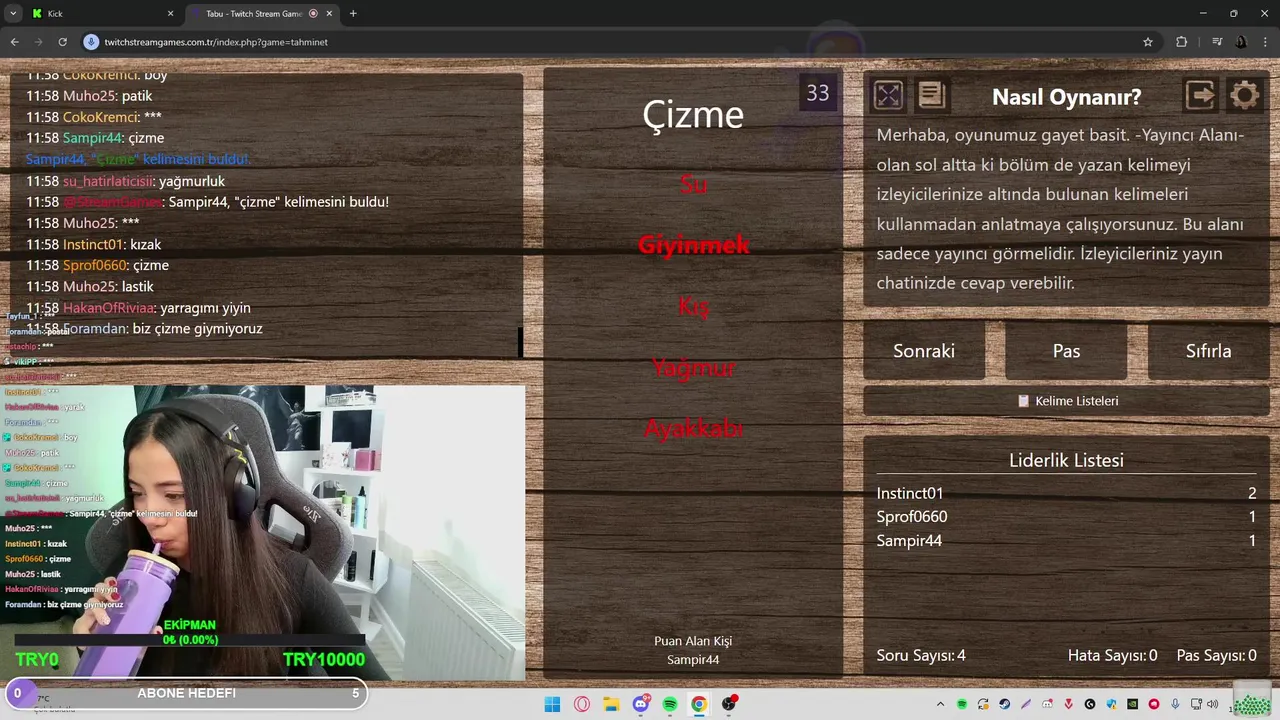
Task: Click chat message 'biz çizme giymiyoruz'
Action: pos(197,329)
